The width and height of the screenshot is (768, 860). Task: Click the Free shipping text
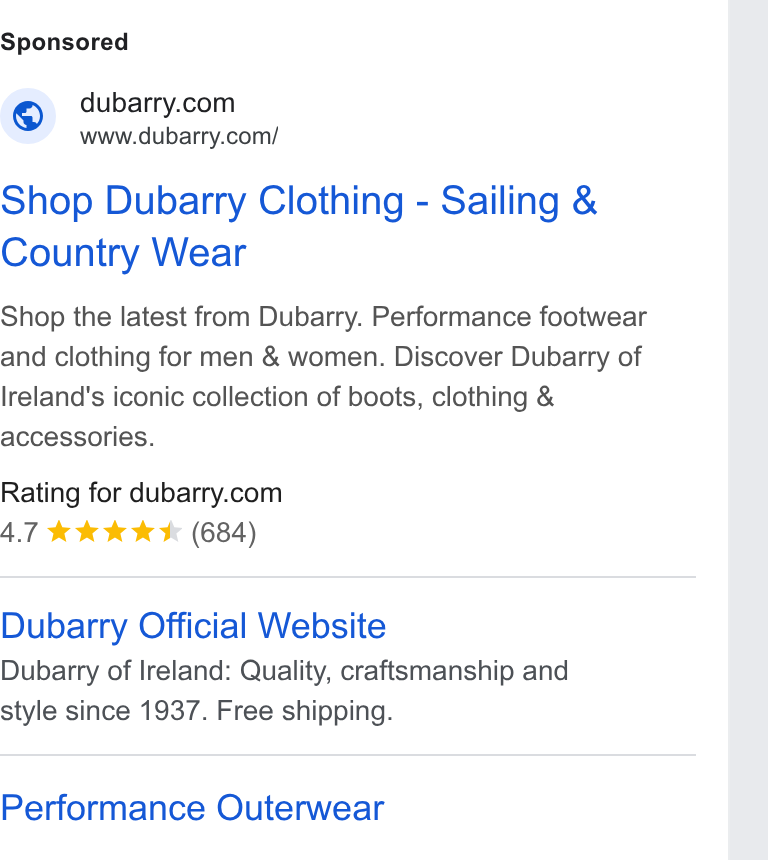pyautogui.click(x=304, y=711)
